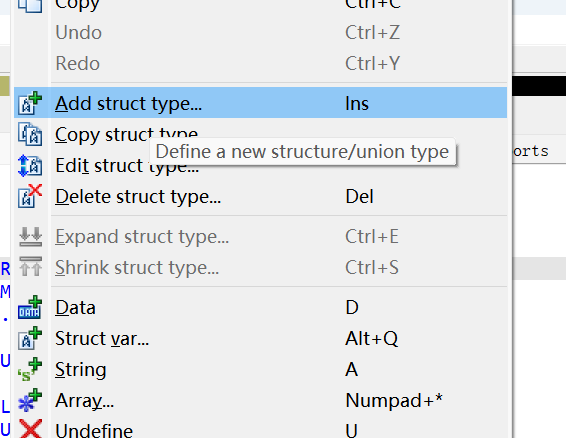This screenshot has width=566, height=438.
Task: Choose Delete struct type from menu
Action: tap(260, 196)
